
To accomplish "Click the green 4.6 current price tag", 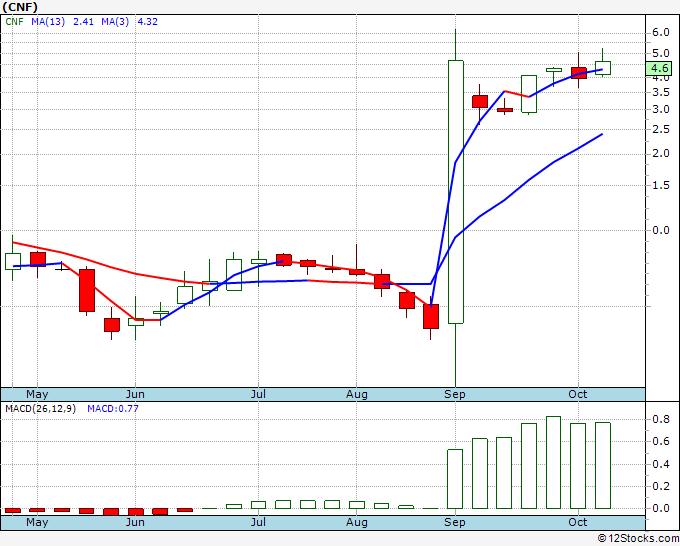I will [x=659, y=69].
